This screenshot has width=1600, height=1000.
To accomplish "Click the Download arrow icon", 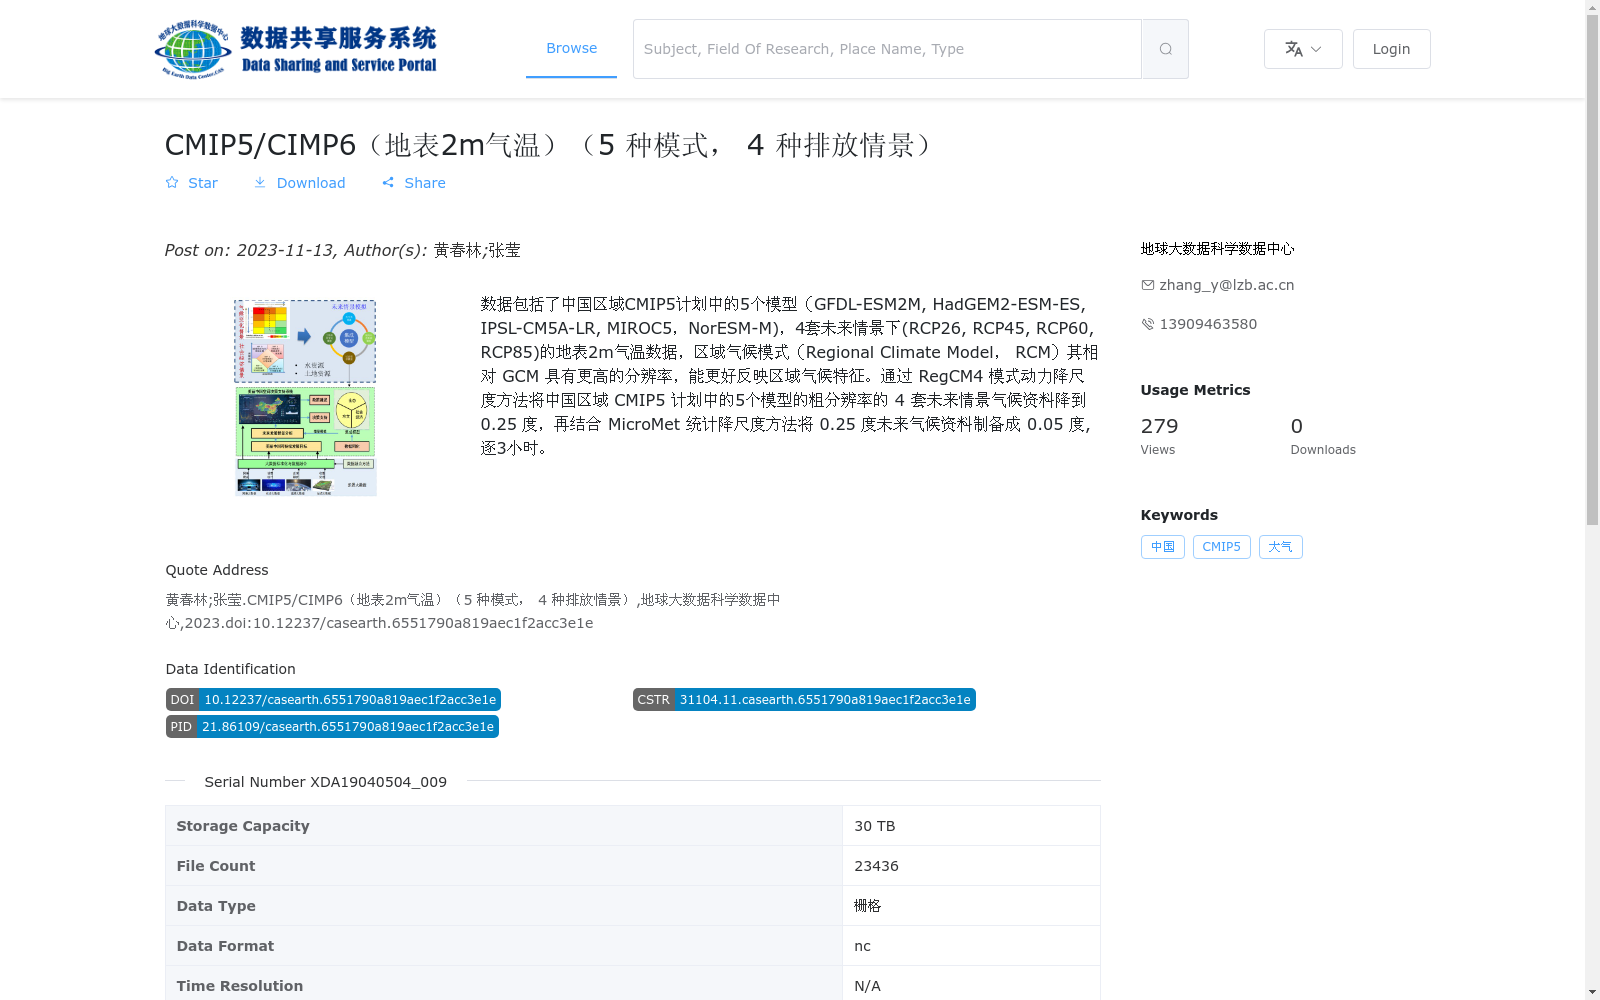I will 260,183.
